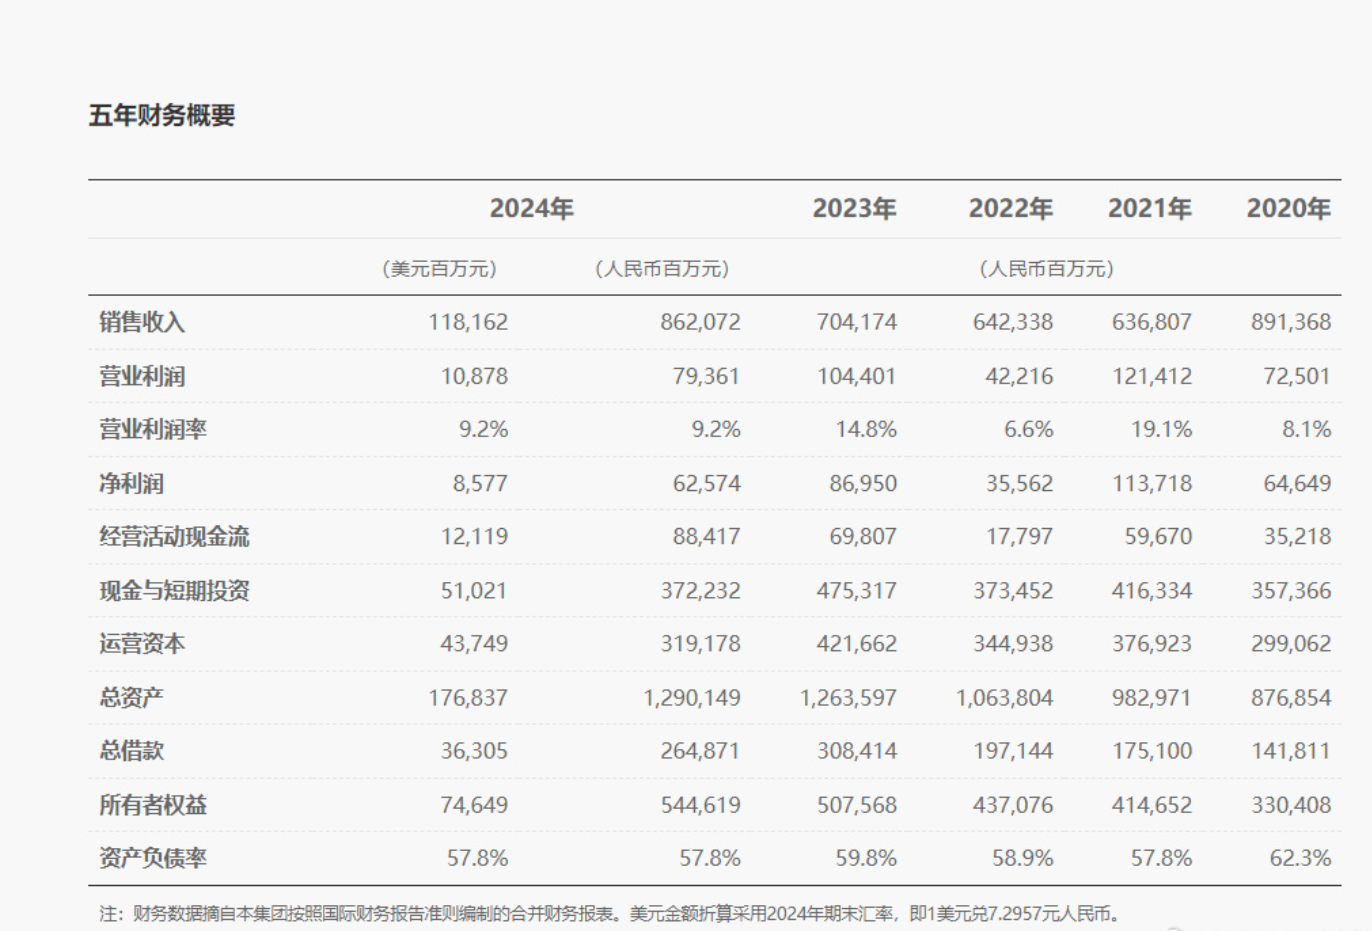Click the 营业利润率 row label
The width and height of the screenshot is (1372, 931).
pos(153,429)
